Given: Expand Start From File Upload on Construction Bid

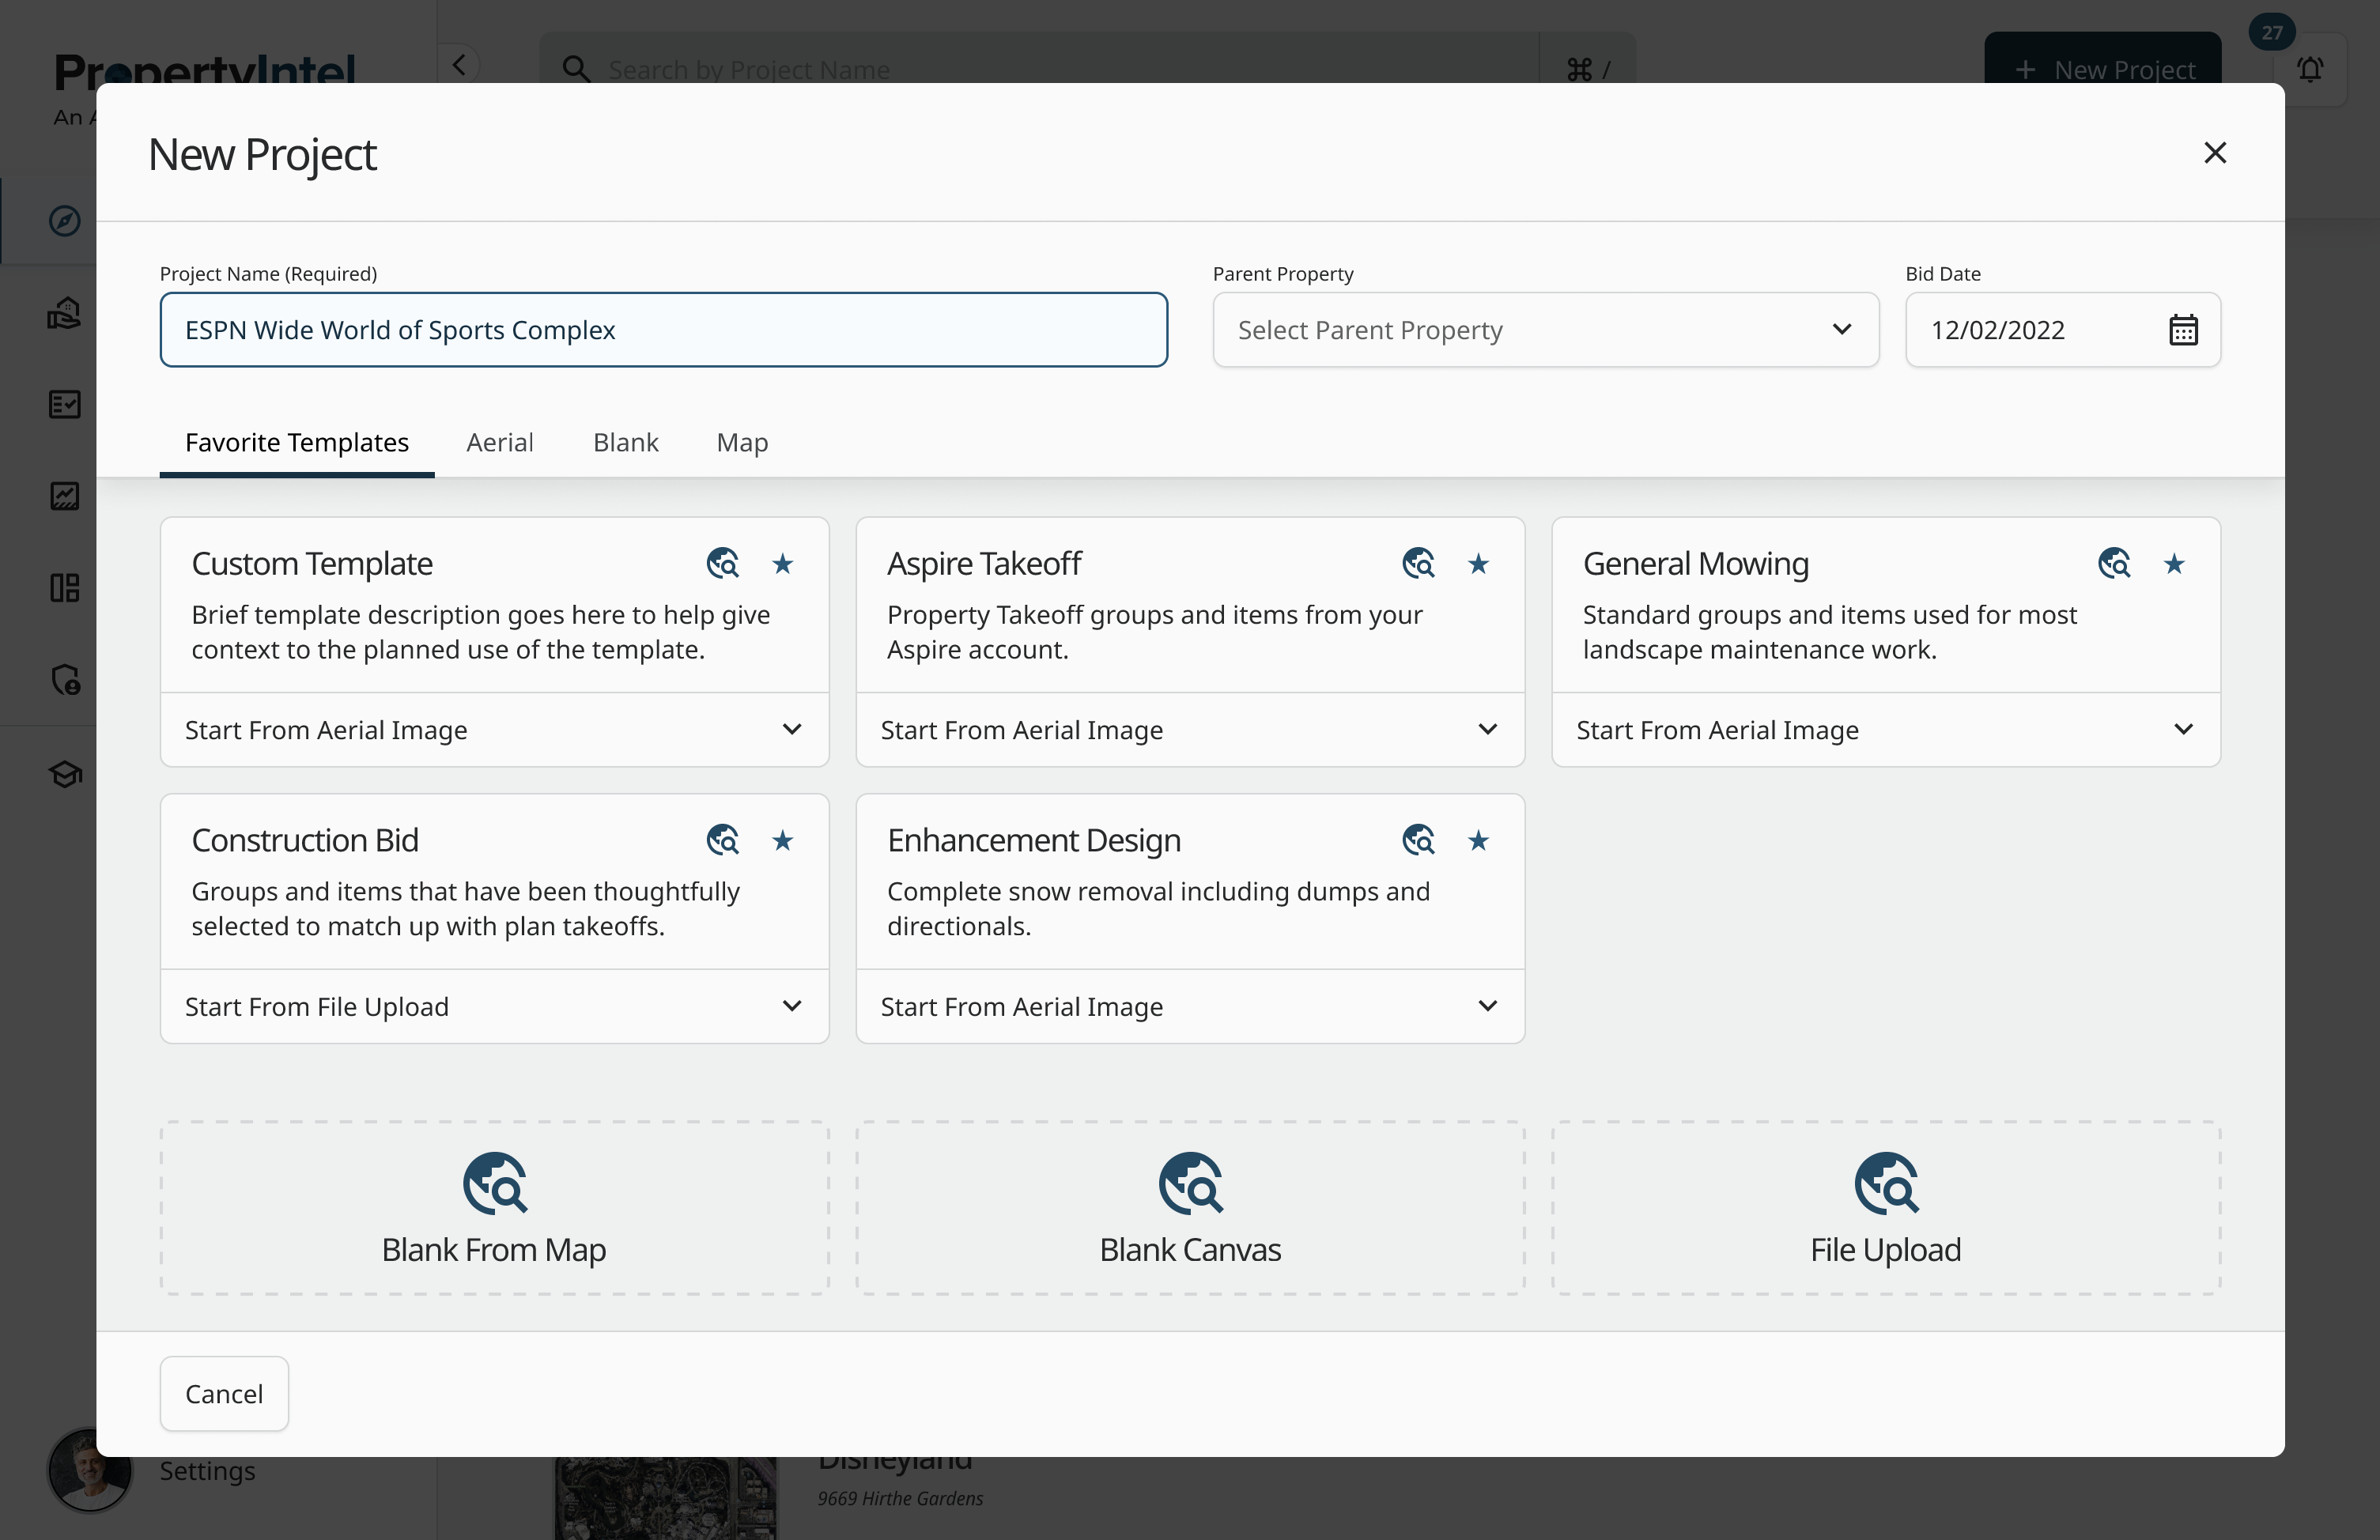Looking at the screenshot, I should click(493, 1006).
